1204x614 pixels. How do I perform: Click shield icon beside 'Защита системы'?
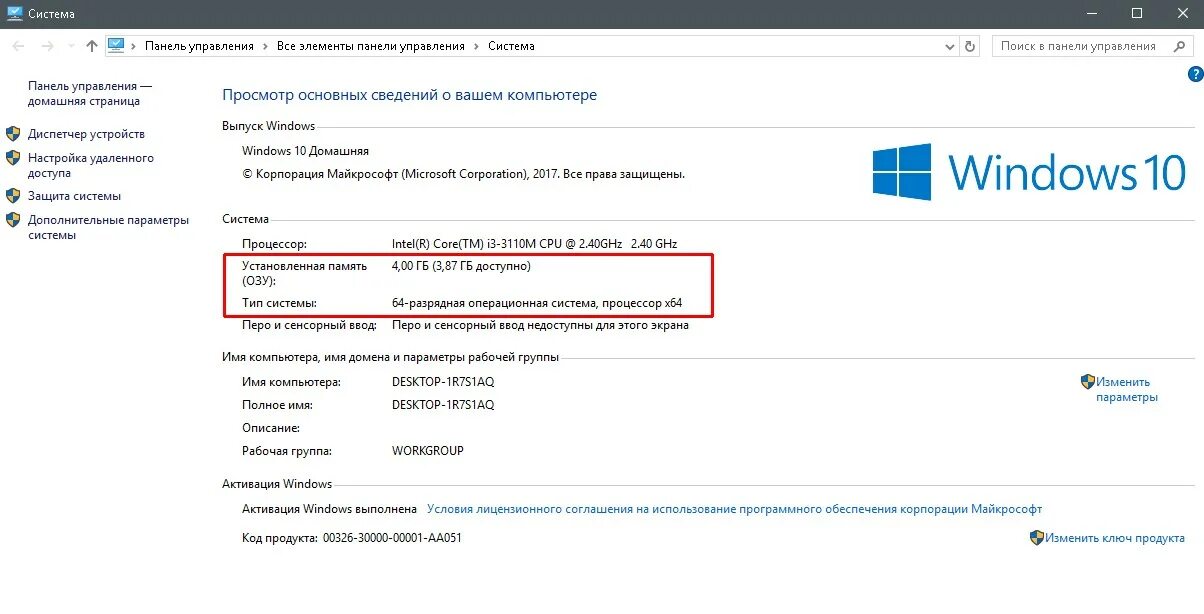(x=13, y=195)
